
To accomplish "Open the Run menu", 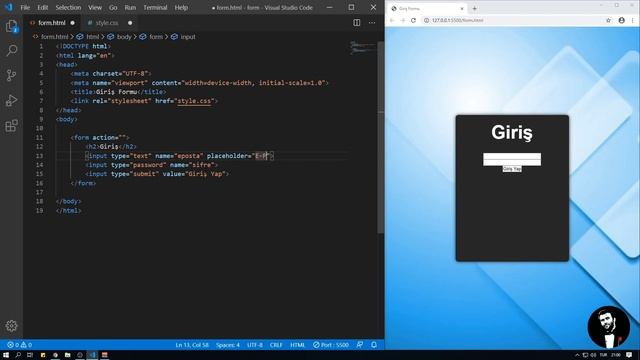I will click(130, 7).
